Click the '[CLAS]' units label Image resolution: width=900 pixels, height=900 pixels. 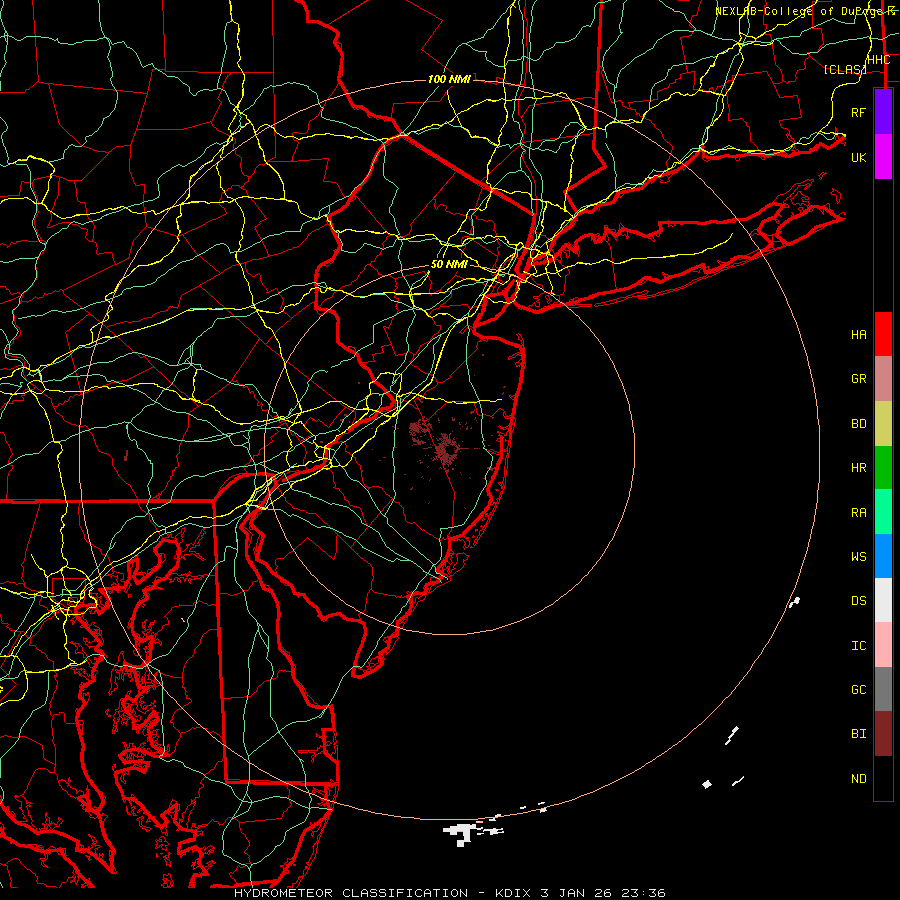point(844,69)
